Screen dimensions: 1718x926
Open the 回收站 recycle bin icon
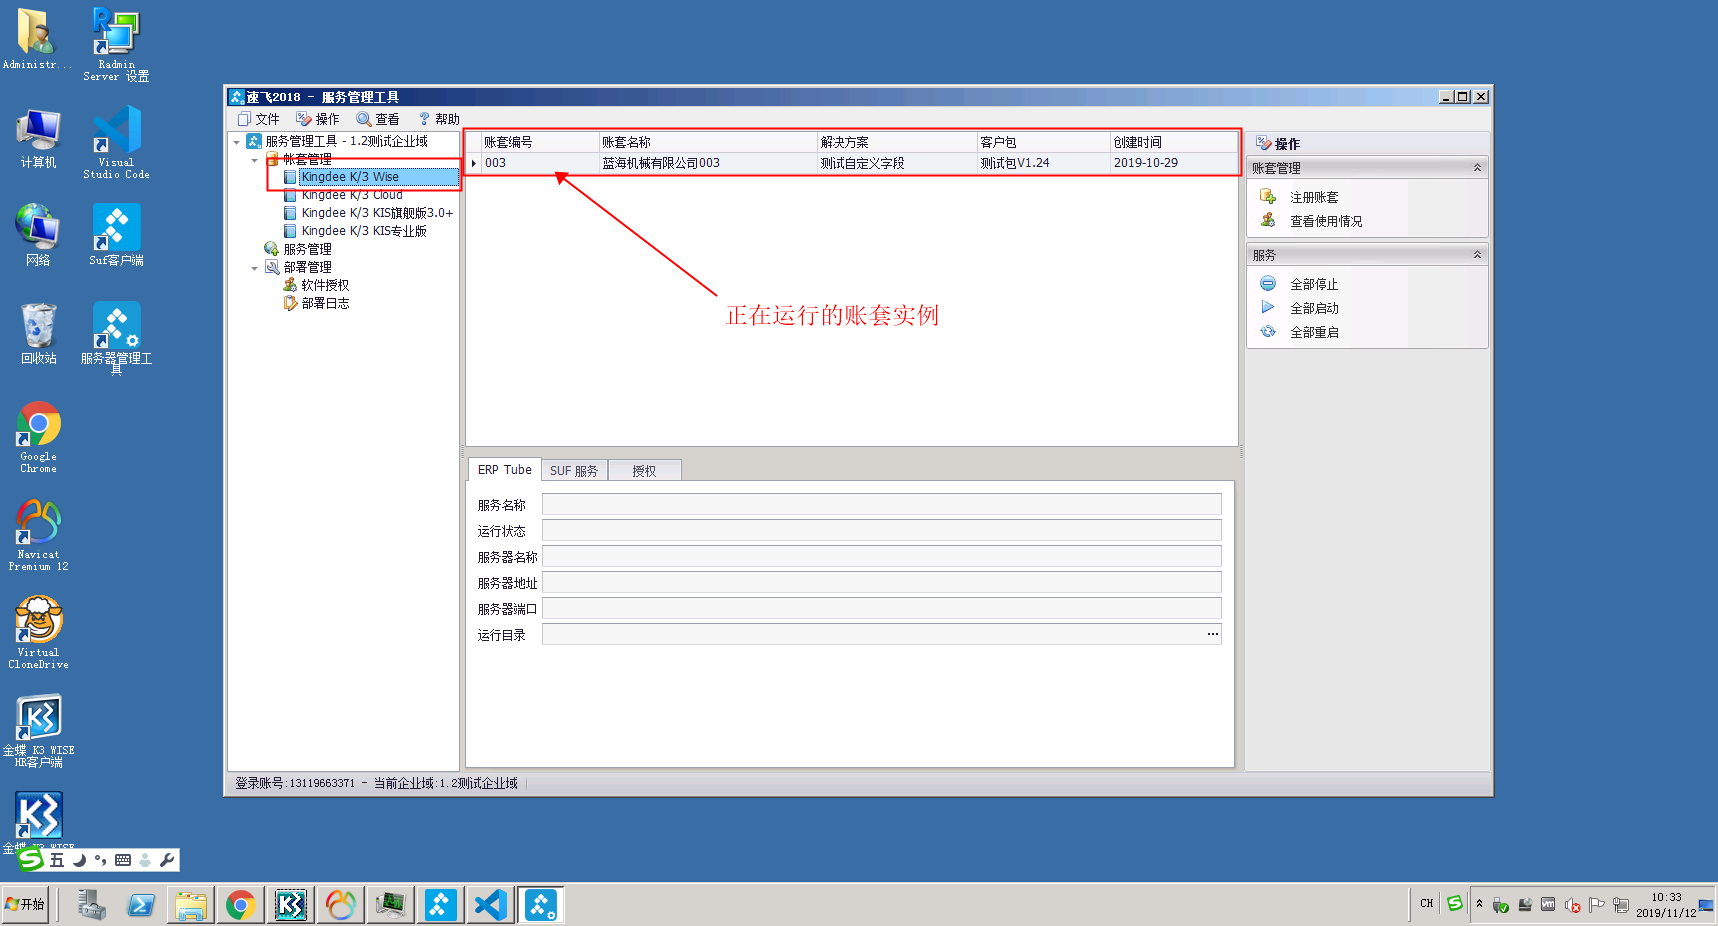point(38,333)
